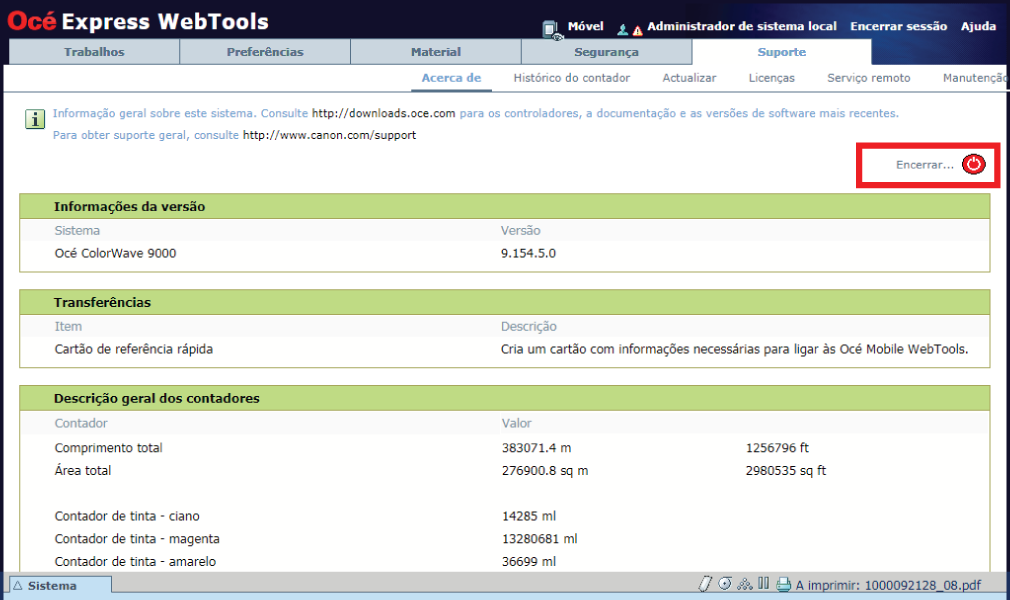This screenshot has height=600, width=1010.
Task: Open the http://www.canon.com/support link
Action: (329, 135)
